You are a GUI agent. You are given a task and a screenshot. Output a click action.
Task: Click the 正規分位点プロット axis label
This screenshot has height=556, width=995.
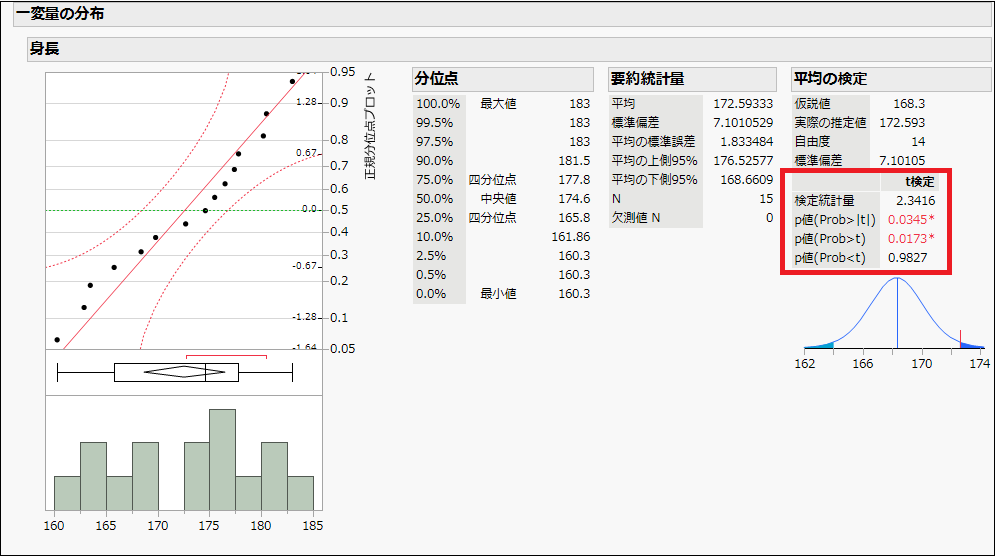371,126
